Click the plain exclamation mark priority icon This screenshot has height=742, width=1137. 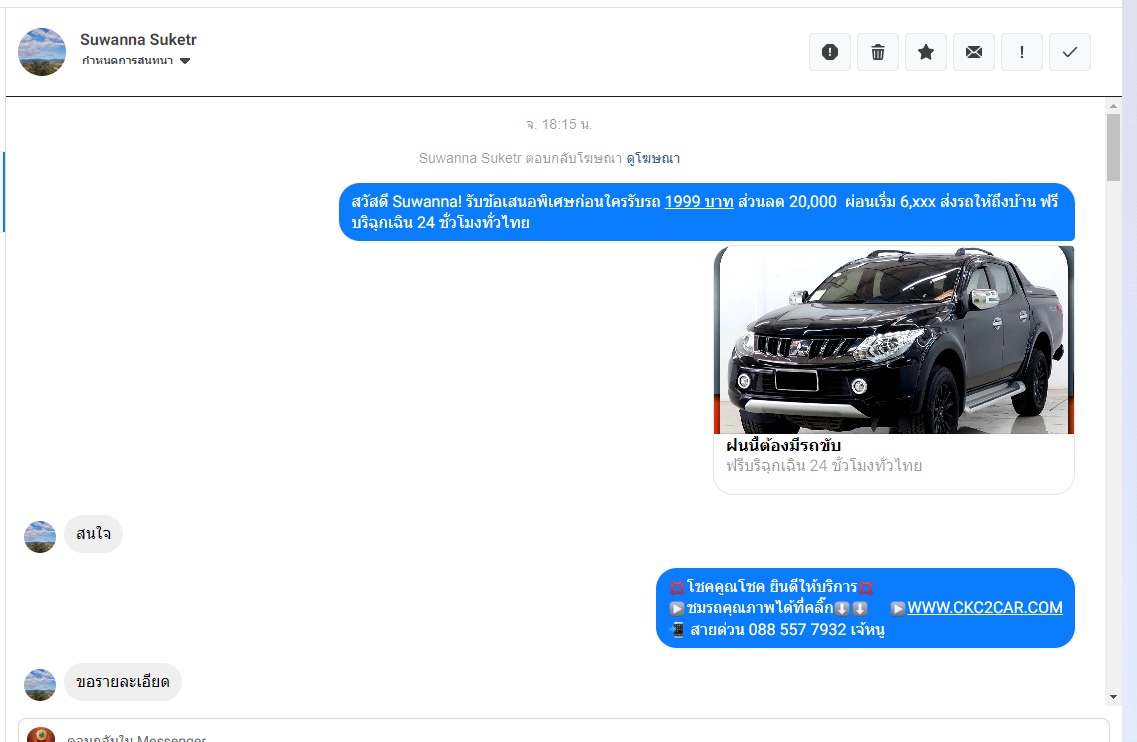(1022, 52)
